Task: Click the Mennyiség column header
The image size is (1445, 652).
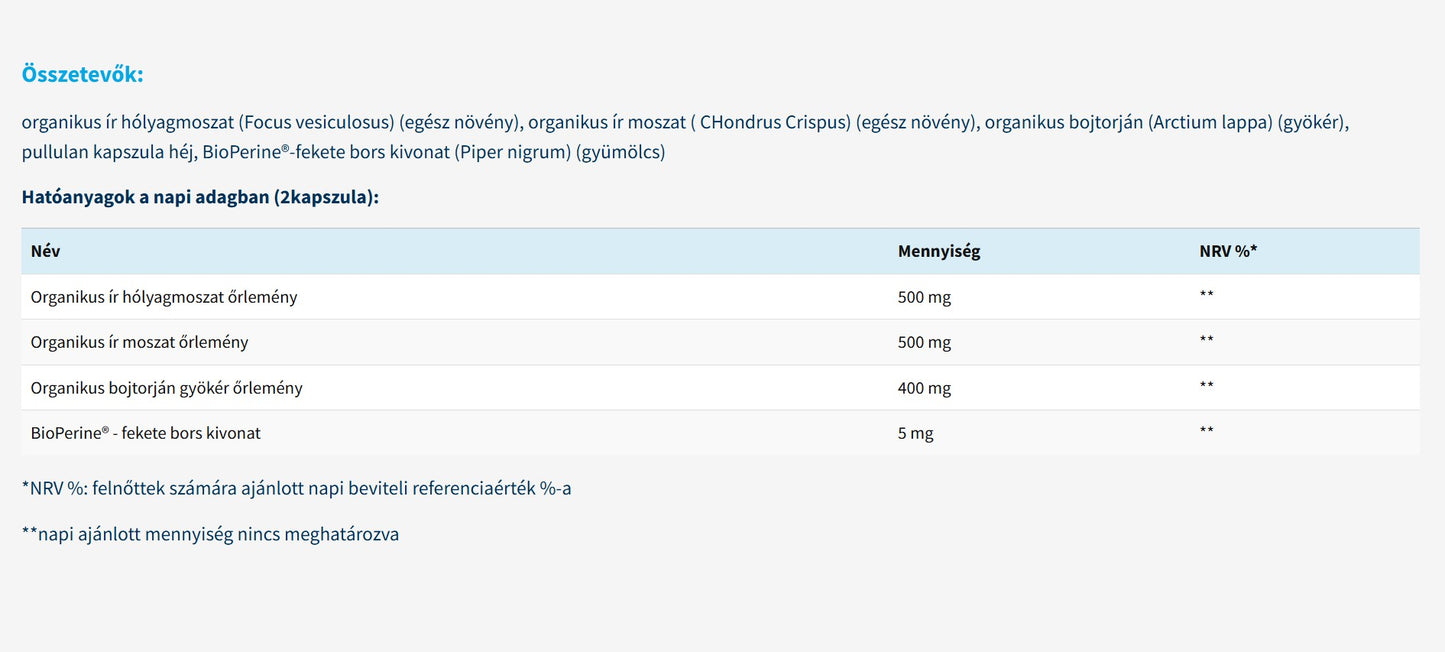Action: 938,251
